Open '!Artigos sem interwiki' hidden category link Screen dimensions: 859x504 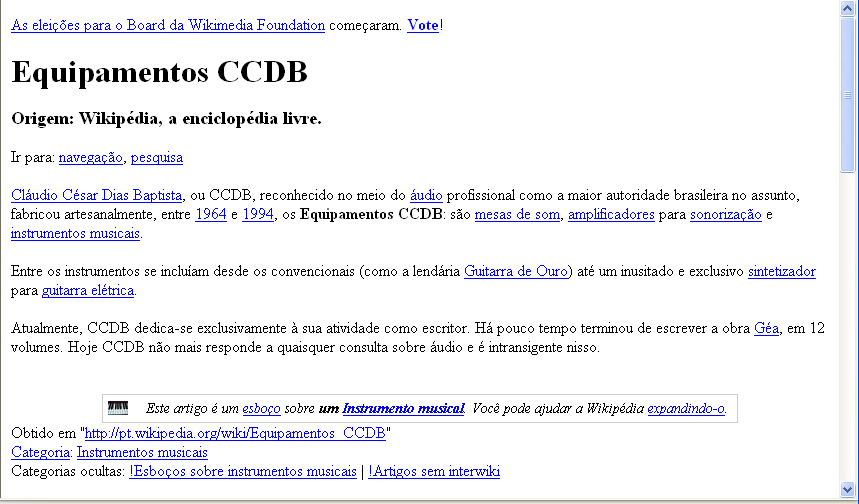pyautogui.click(x=434, y=471)
